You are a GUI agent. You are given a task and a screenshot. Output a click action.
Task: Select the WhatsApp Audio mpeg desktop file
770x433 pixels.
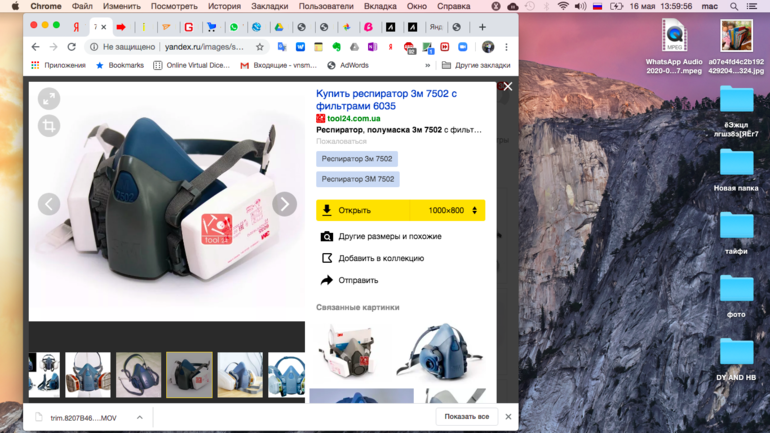674,46
